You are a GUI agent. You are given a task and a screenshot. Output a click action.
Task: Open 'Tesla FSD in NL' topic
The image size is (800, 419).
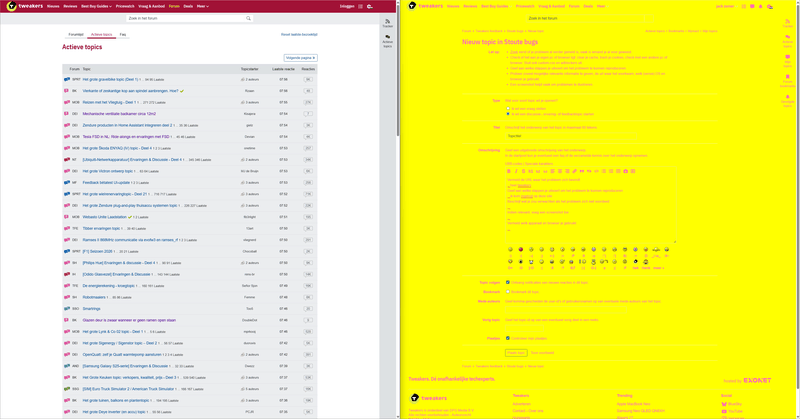pos(126,137)
